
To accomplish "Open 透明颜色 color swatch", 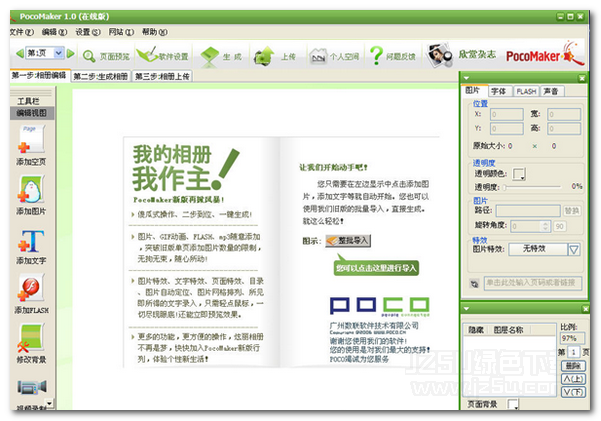I will (x=519, y=174).
